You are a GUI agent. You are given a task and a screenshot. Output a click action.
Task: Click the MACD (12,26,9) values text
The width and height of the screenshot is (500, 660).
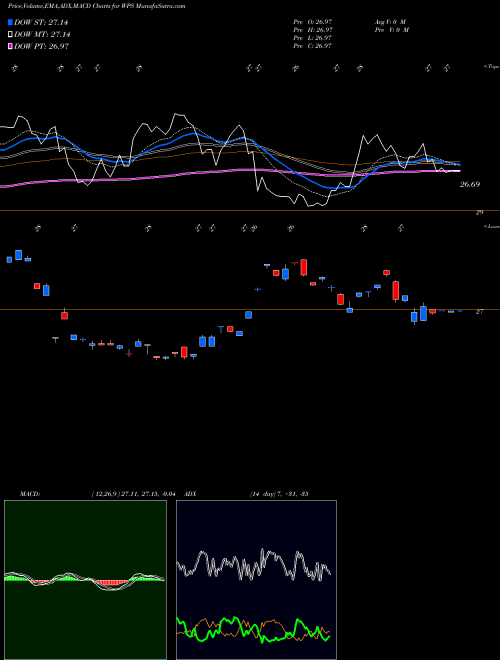pyautogui.click(x=136, y=494)
